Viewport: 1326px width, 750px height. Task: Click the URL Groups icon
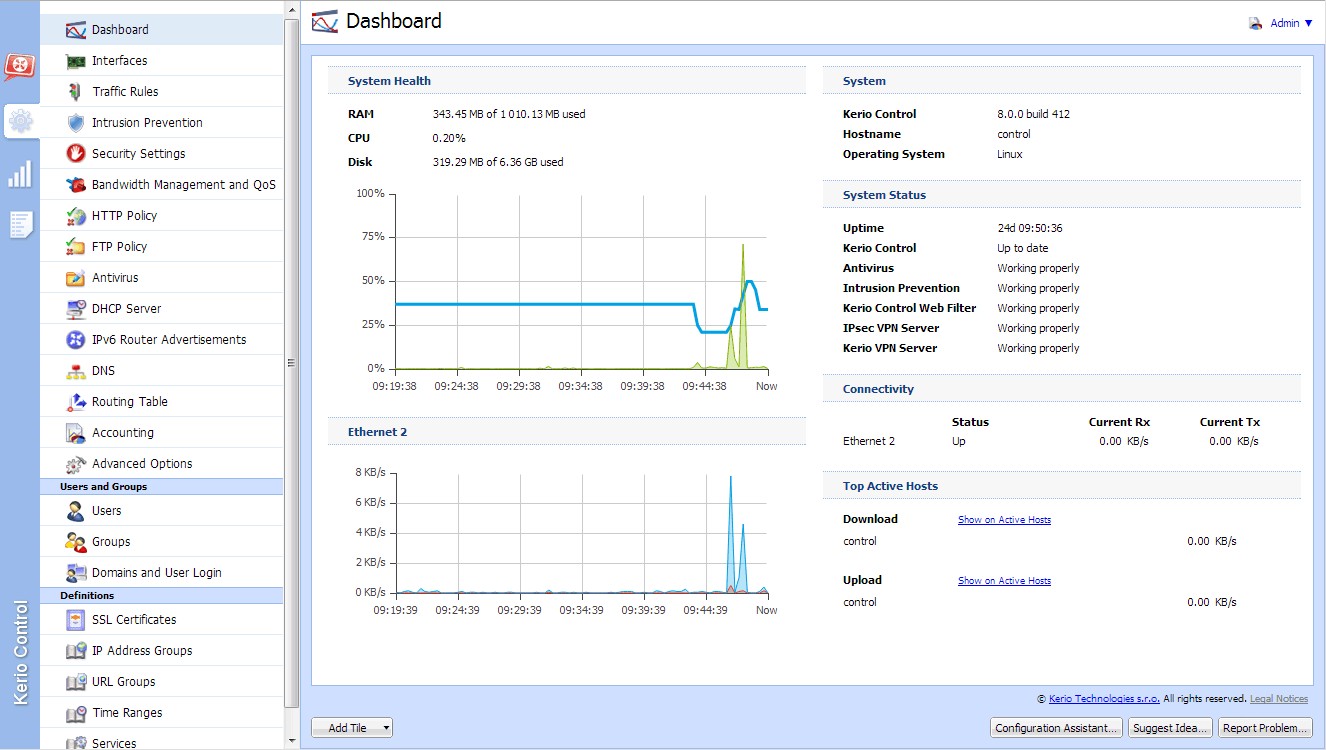click(76, 682)
